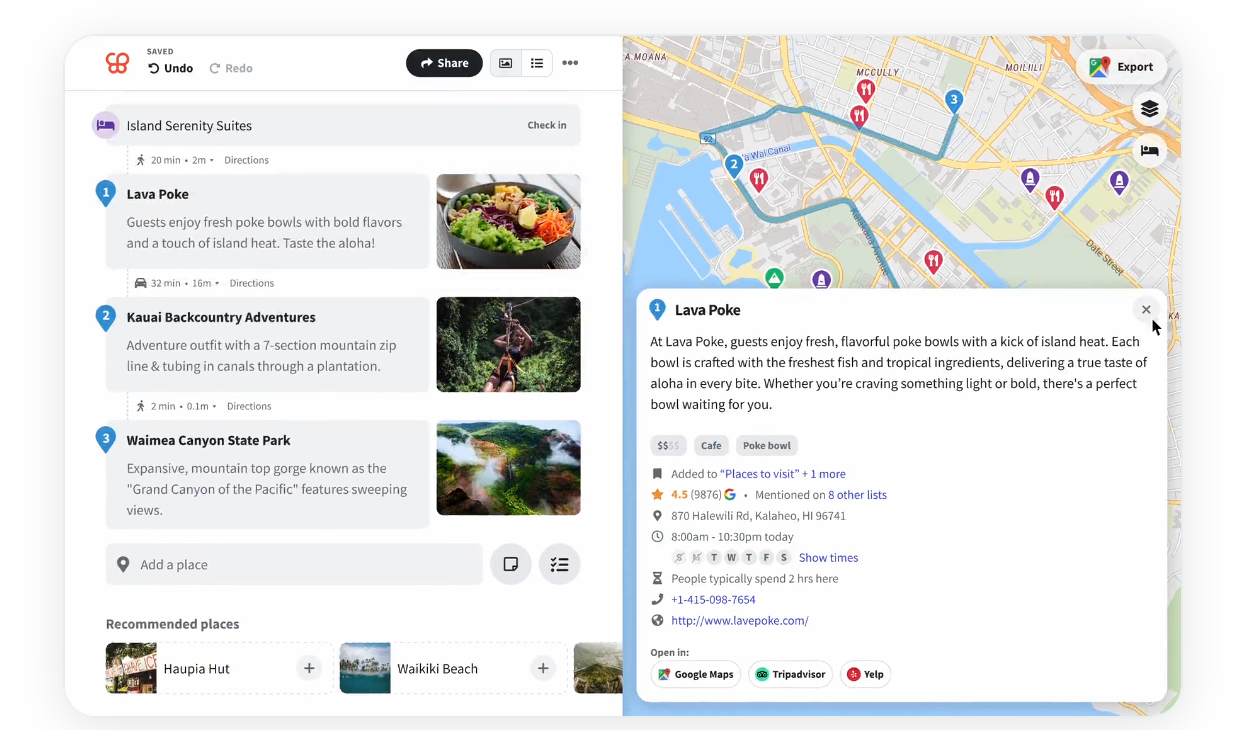Click the clock icon beside opening hours
The height and width of the screenshot is (730, 1257).
tap(657, 537)
